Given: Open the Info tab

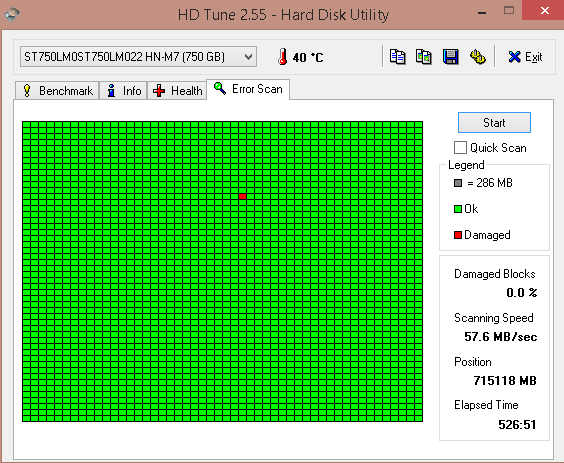Looking at the screenshot, I should click(x=123, y=91).
